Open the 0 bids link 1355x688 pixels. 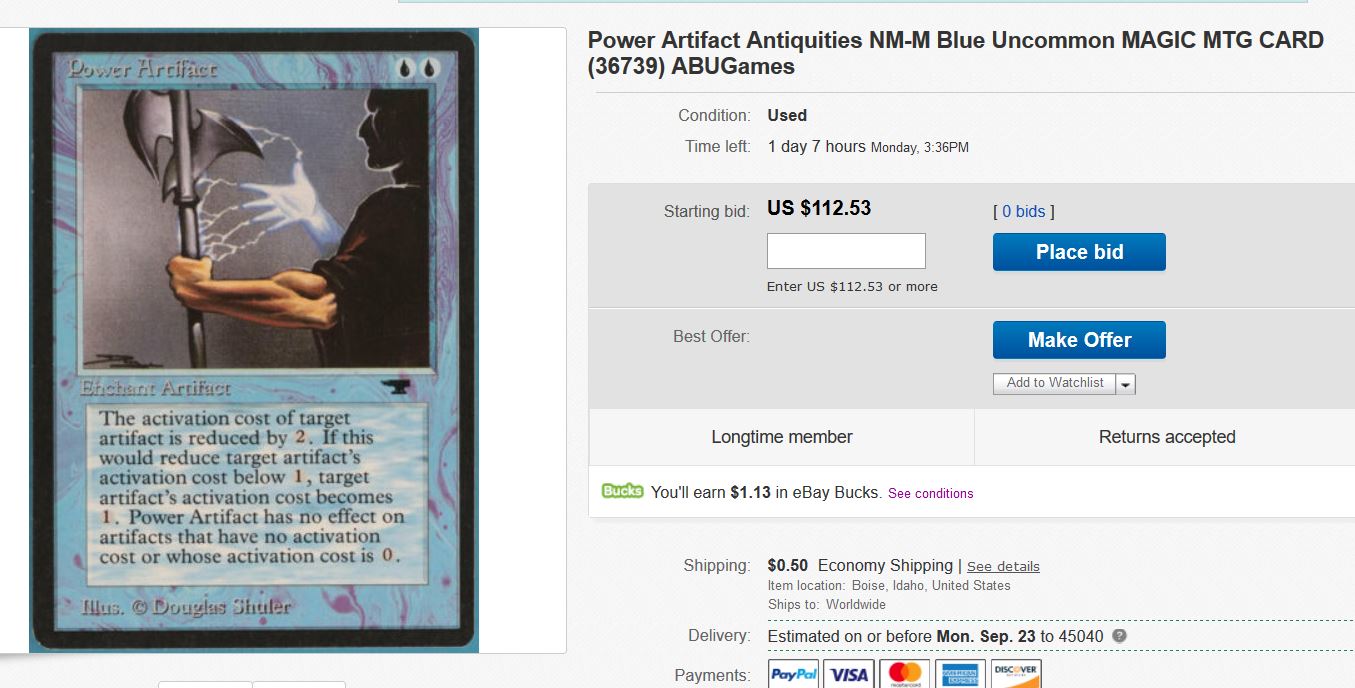coord(1024,211)
